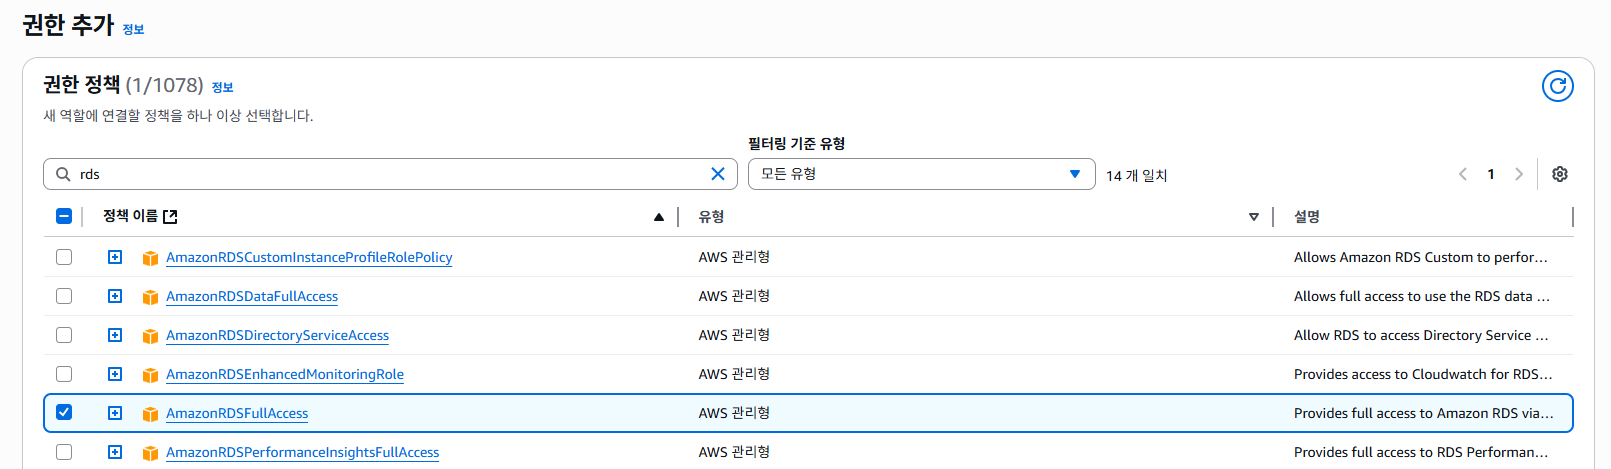Open the table preferences gear icon
This screenshot has height=469, width=1611.
(1559, 174)
